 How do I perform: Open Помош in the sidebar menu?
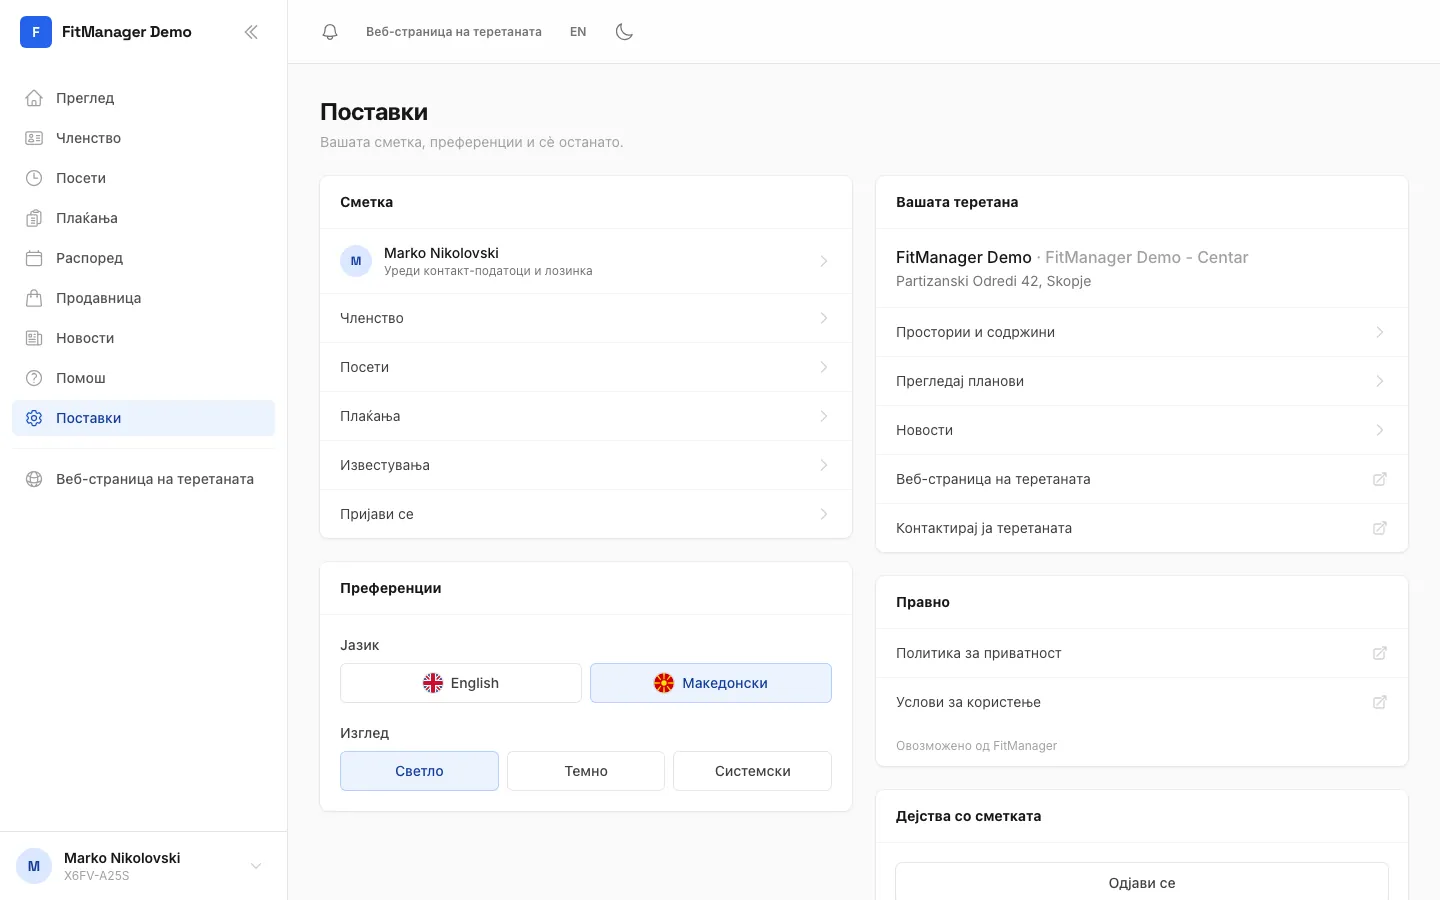click(143, 378)
